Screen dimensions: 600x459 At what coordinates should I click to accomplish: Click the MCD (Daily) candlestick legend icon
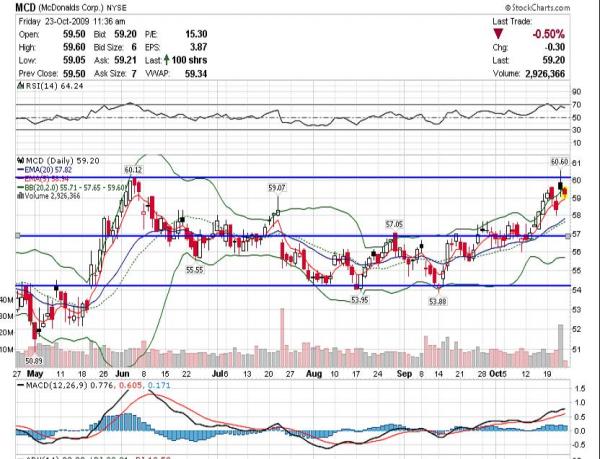[21, 160]
